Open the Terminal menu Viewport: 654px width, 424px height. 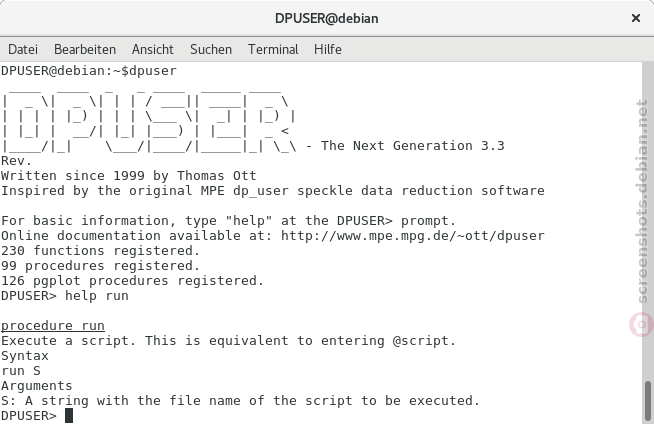(273, 49)
